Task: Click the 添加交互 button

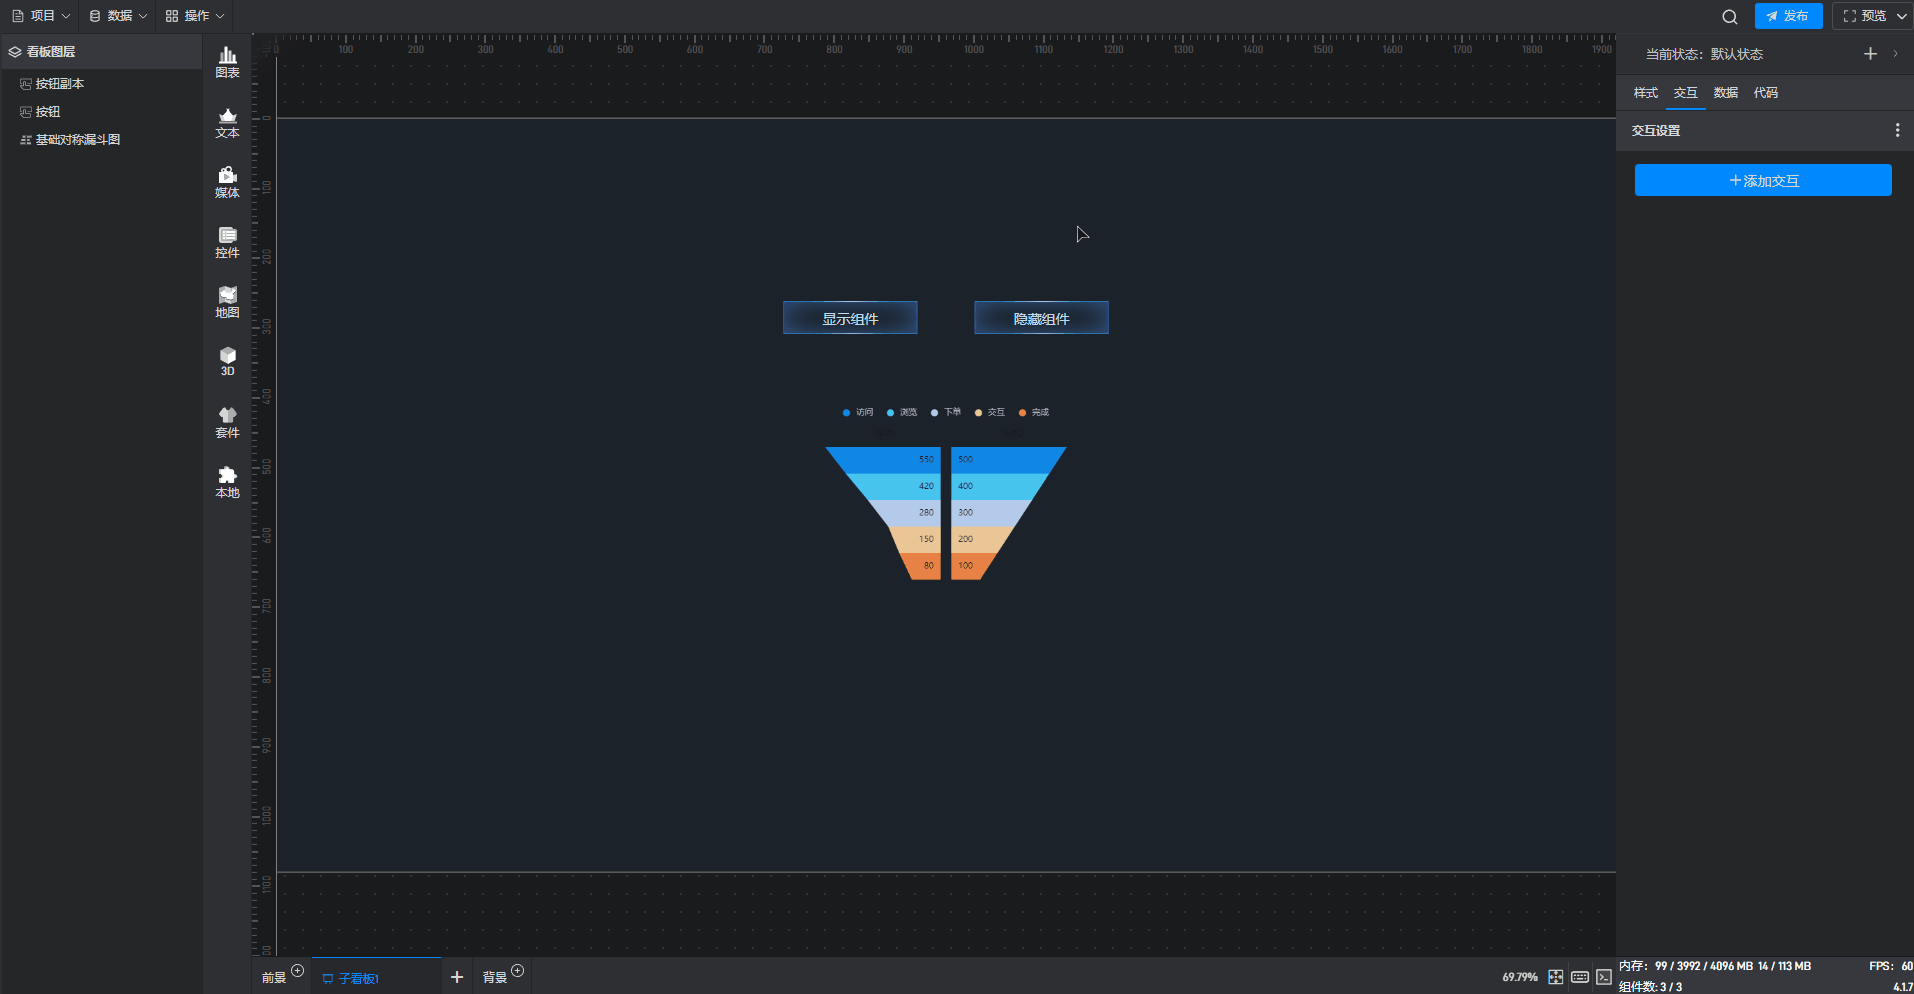Action: (1763, 180)
